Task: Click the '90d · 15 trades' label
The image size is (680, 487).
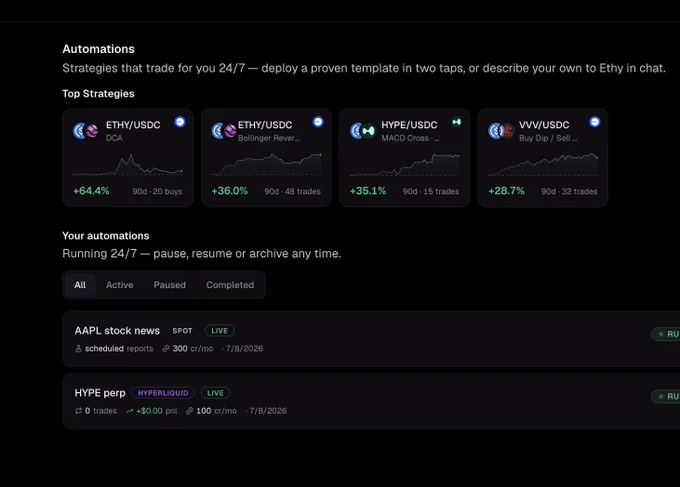Action: click(x=431, y=191)
